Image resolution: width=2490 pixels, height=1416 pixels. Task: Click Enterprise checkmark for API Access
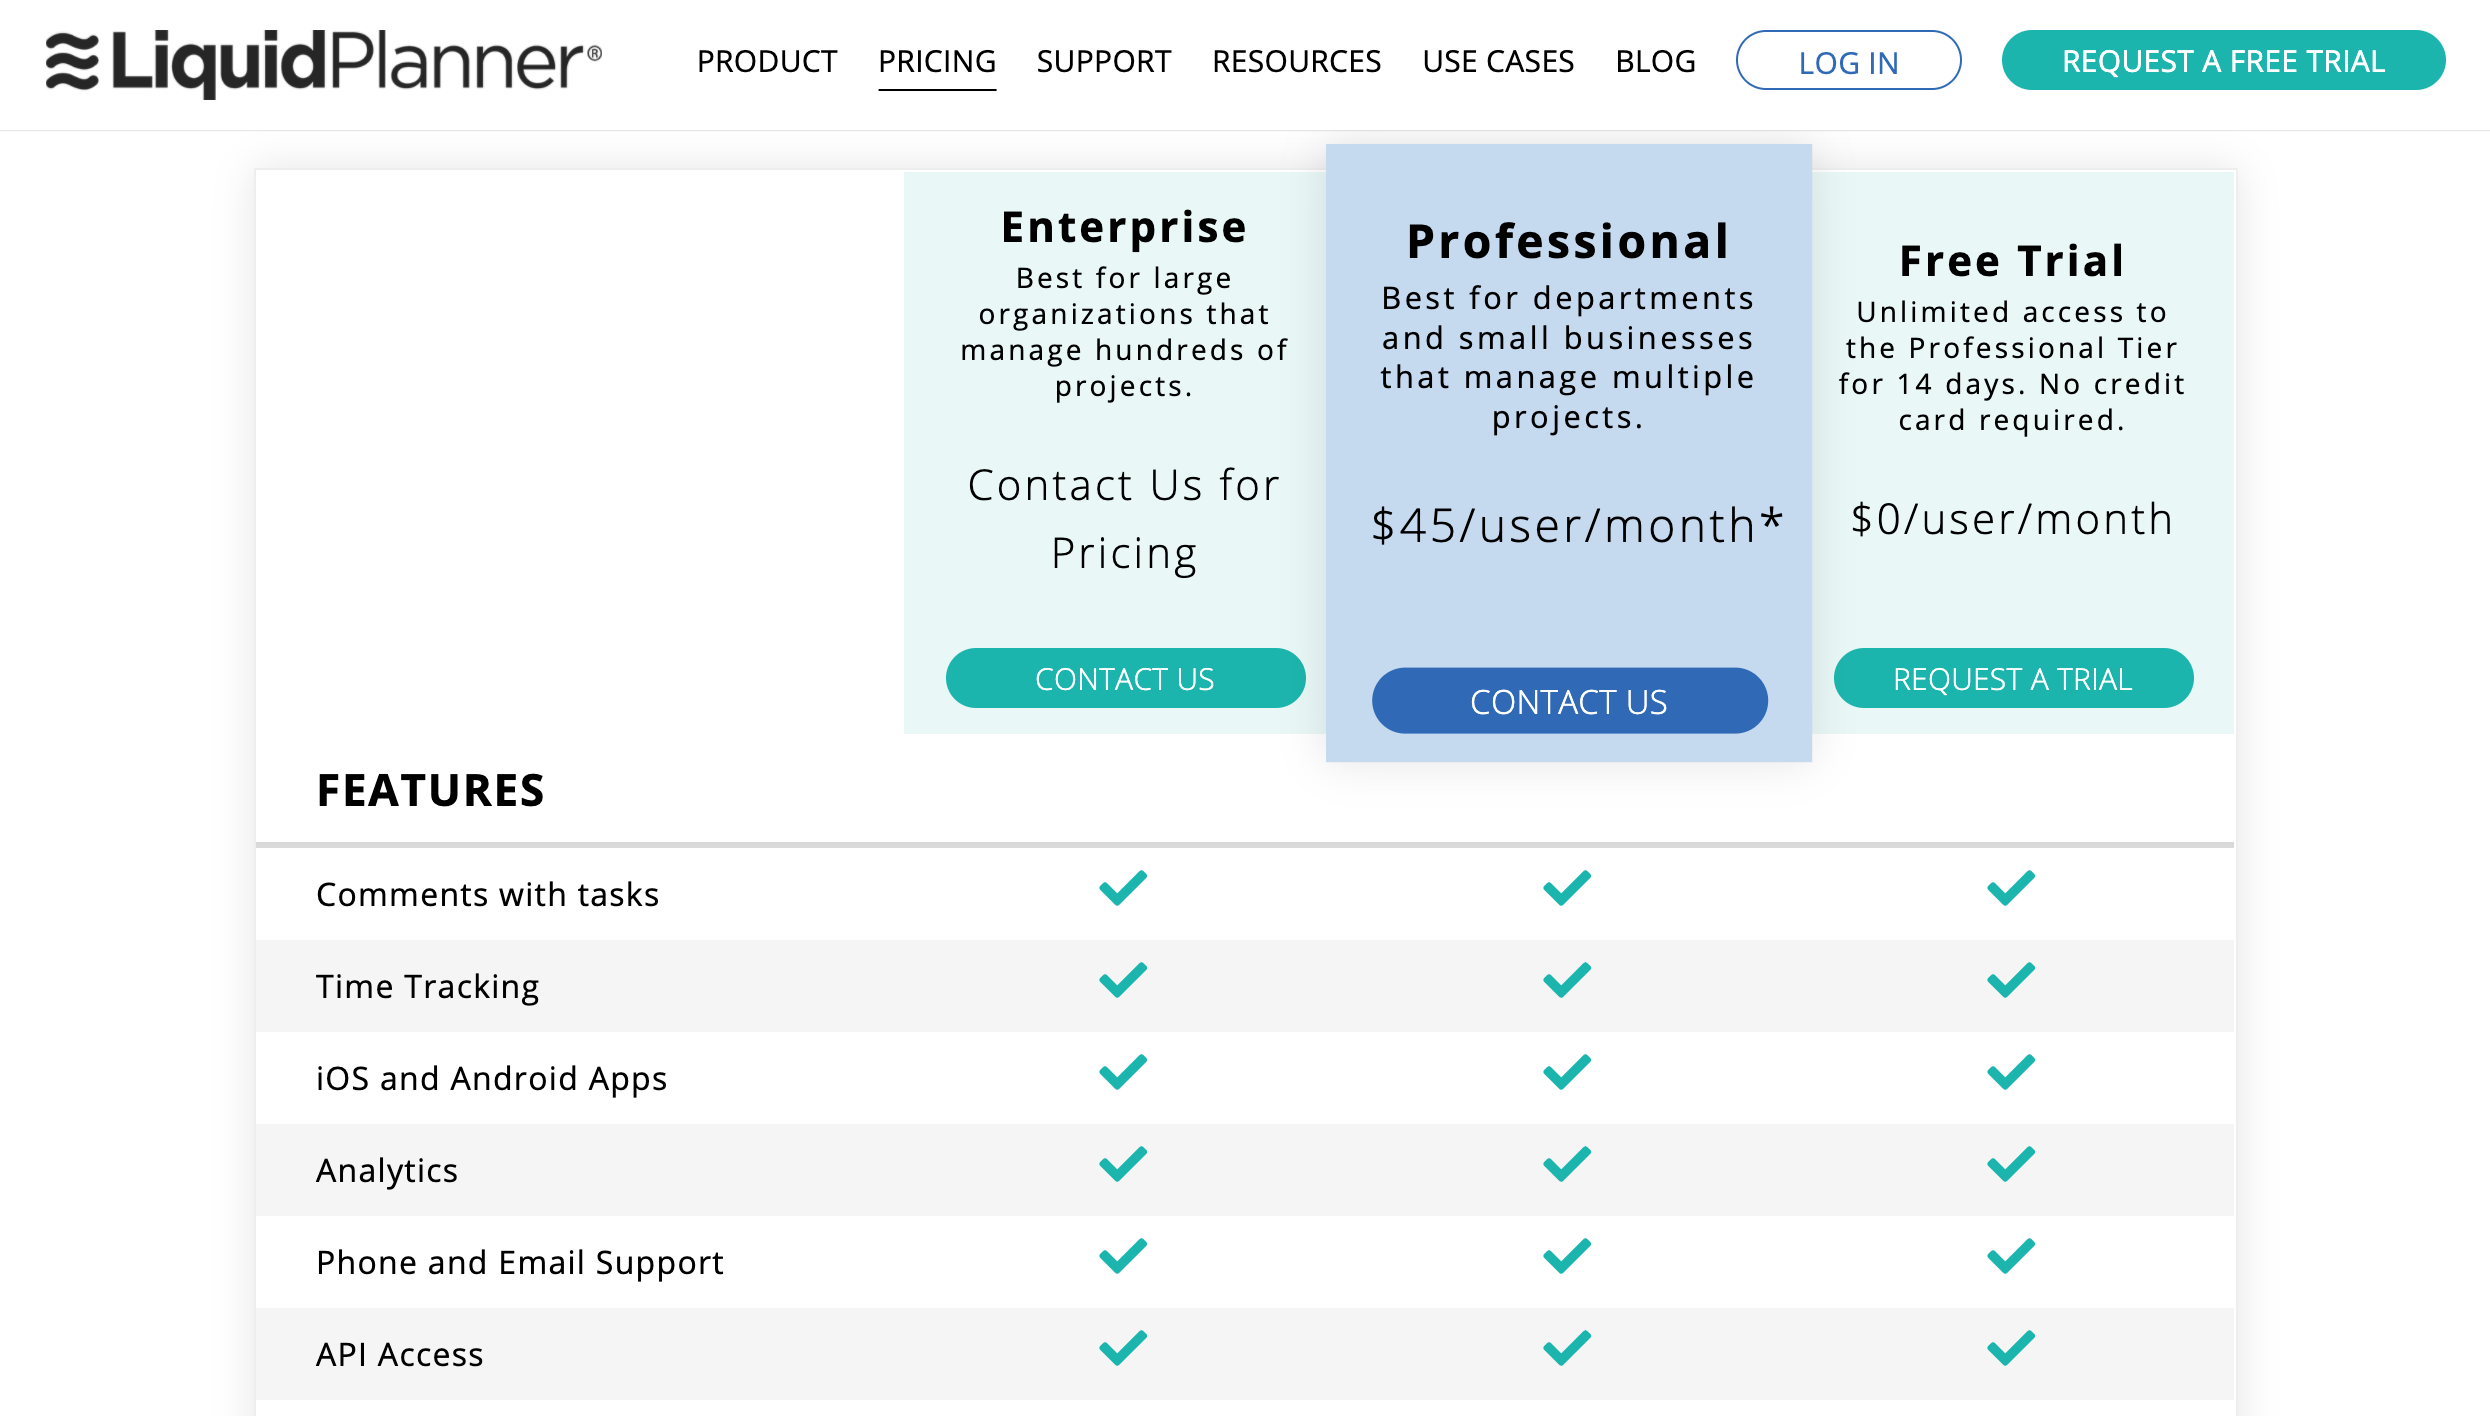point(1123,1348)
